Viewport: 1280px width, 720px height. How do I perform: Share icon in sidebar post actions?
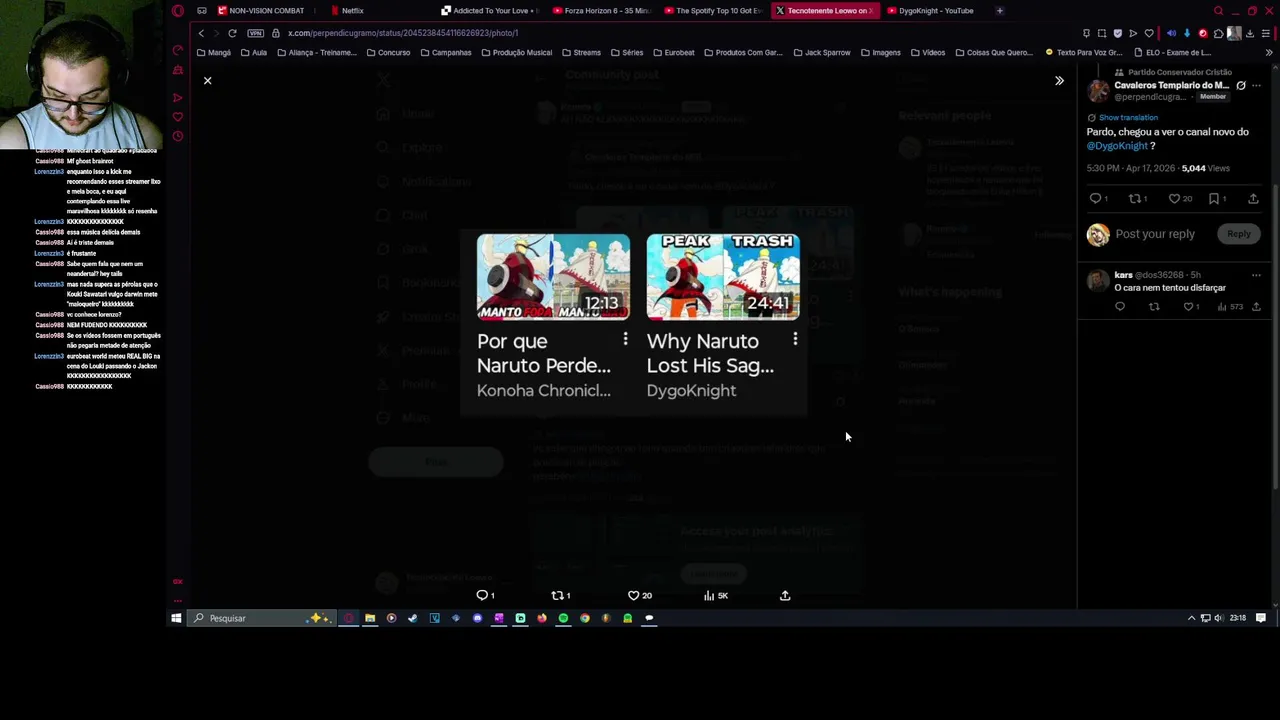1253,198
